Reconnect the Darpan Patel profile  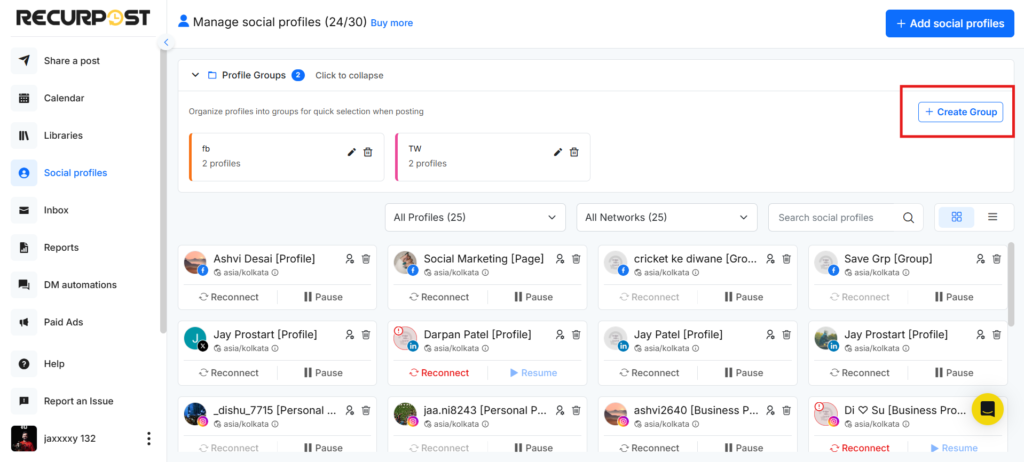point(440,372)
